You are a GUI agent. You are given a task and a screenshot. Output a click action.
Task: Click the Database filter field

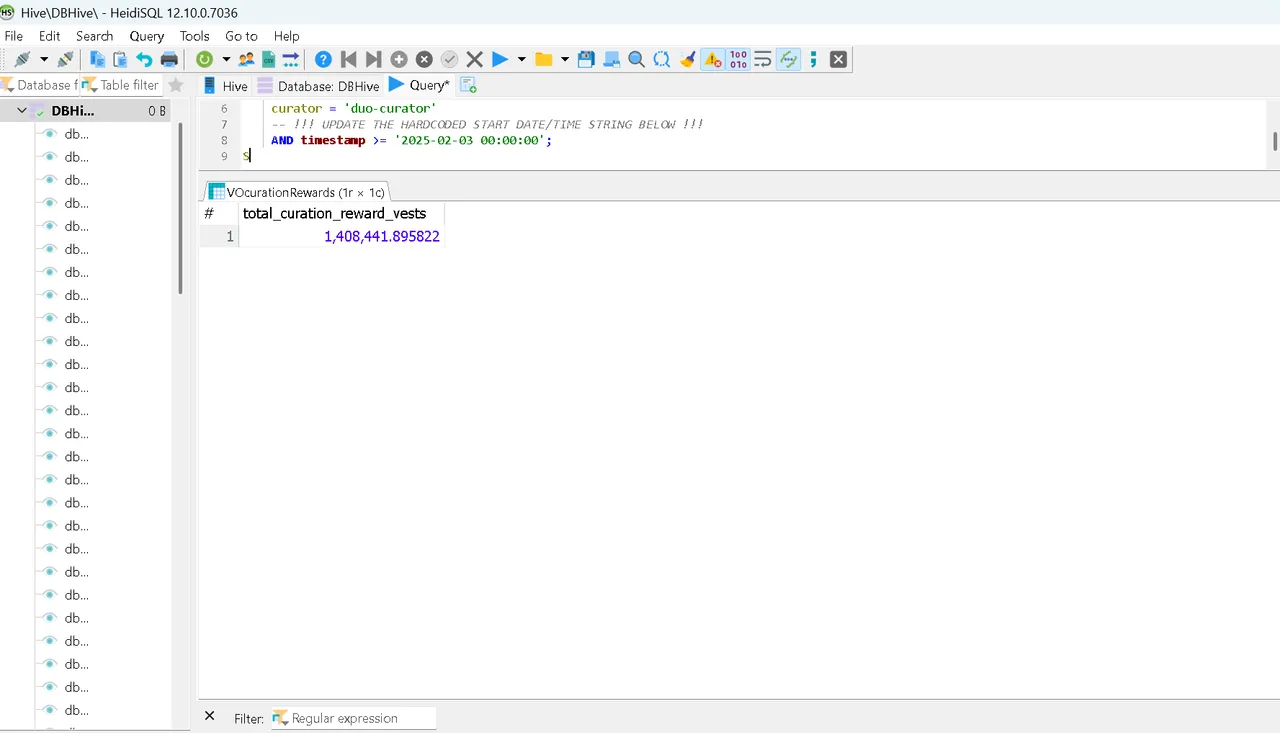(38, 85)
